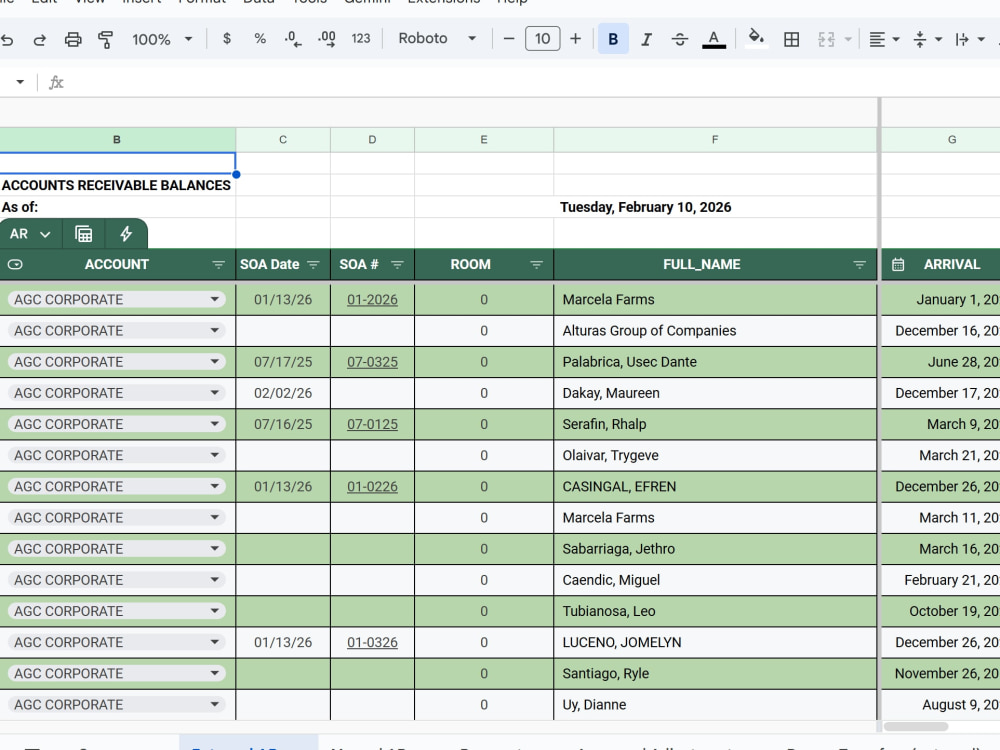This screenshot has width=1000, height=750.
Task: Toggle bold formatting
Action: click(613, 39)
